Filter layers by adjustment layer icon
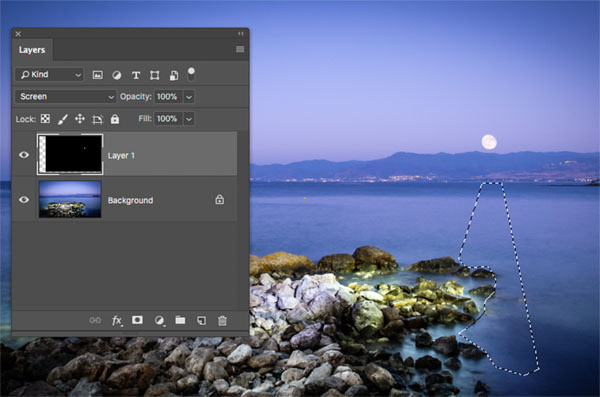600x397 pixels. [x=117, y=75]
